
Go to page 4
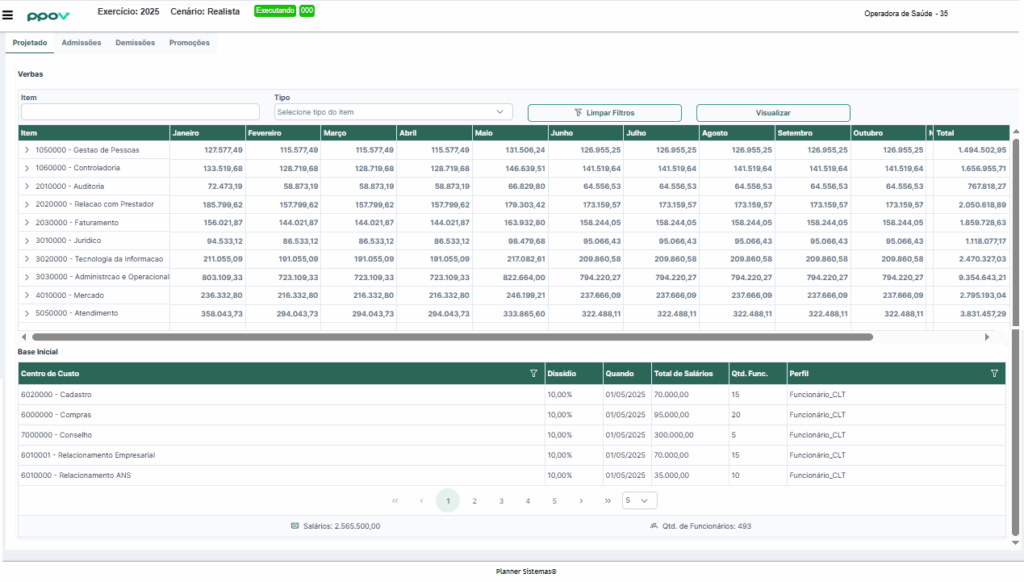528,501
